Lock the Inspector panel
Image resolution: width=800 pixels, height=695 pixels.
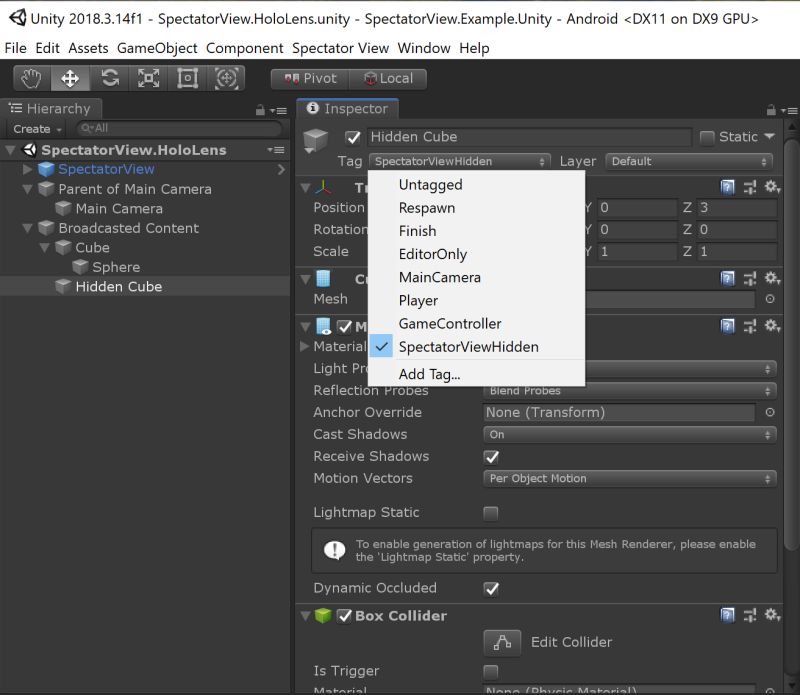[x=771, y=110]
